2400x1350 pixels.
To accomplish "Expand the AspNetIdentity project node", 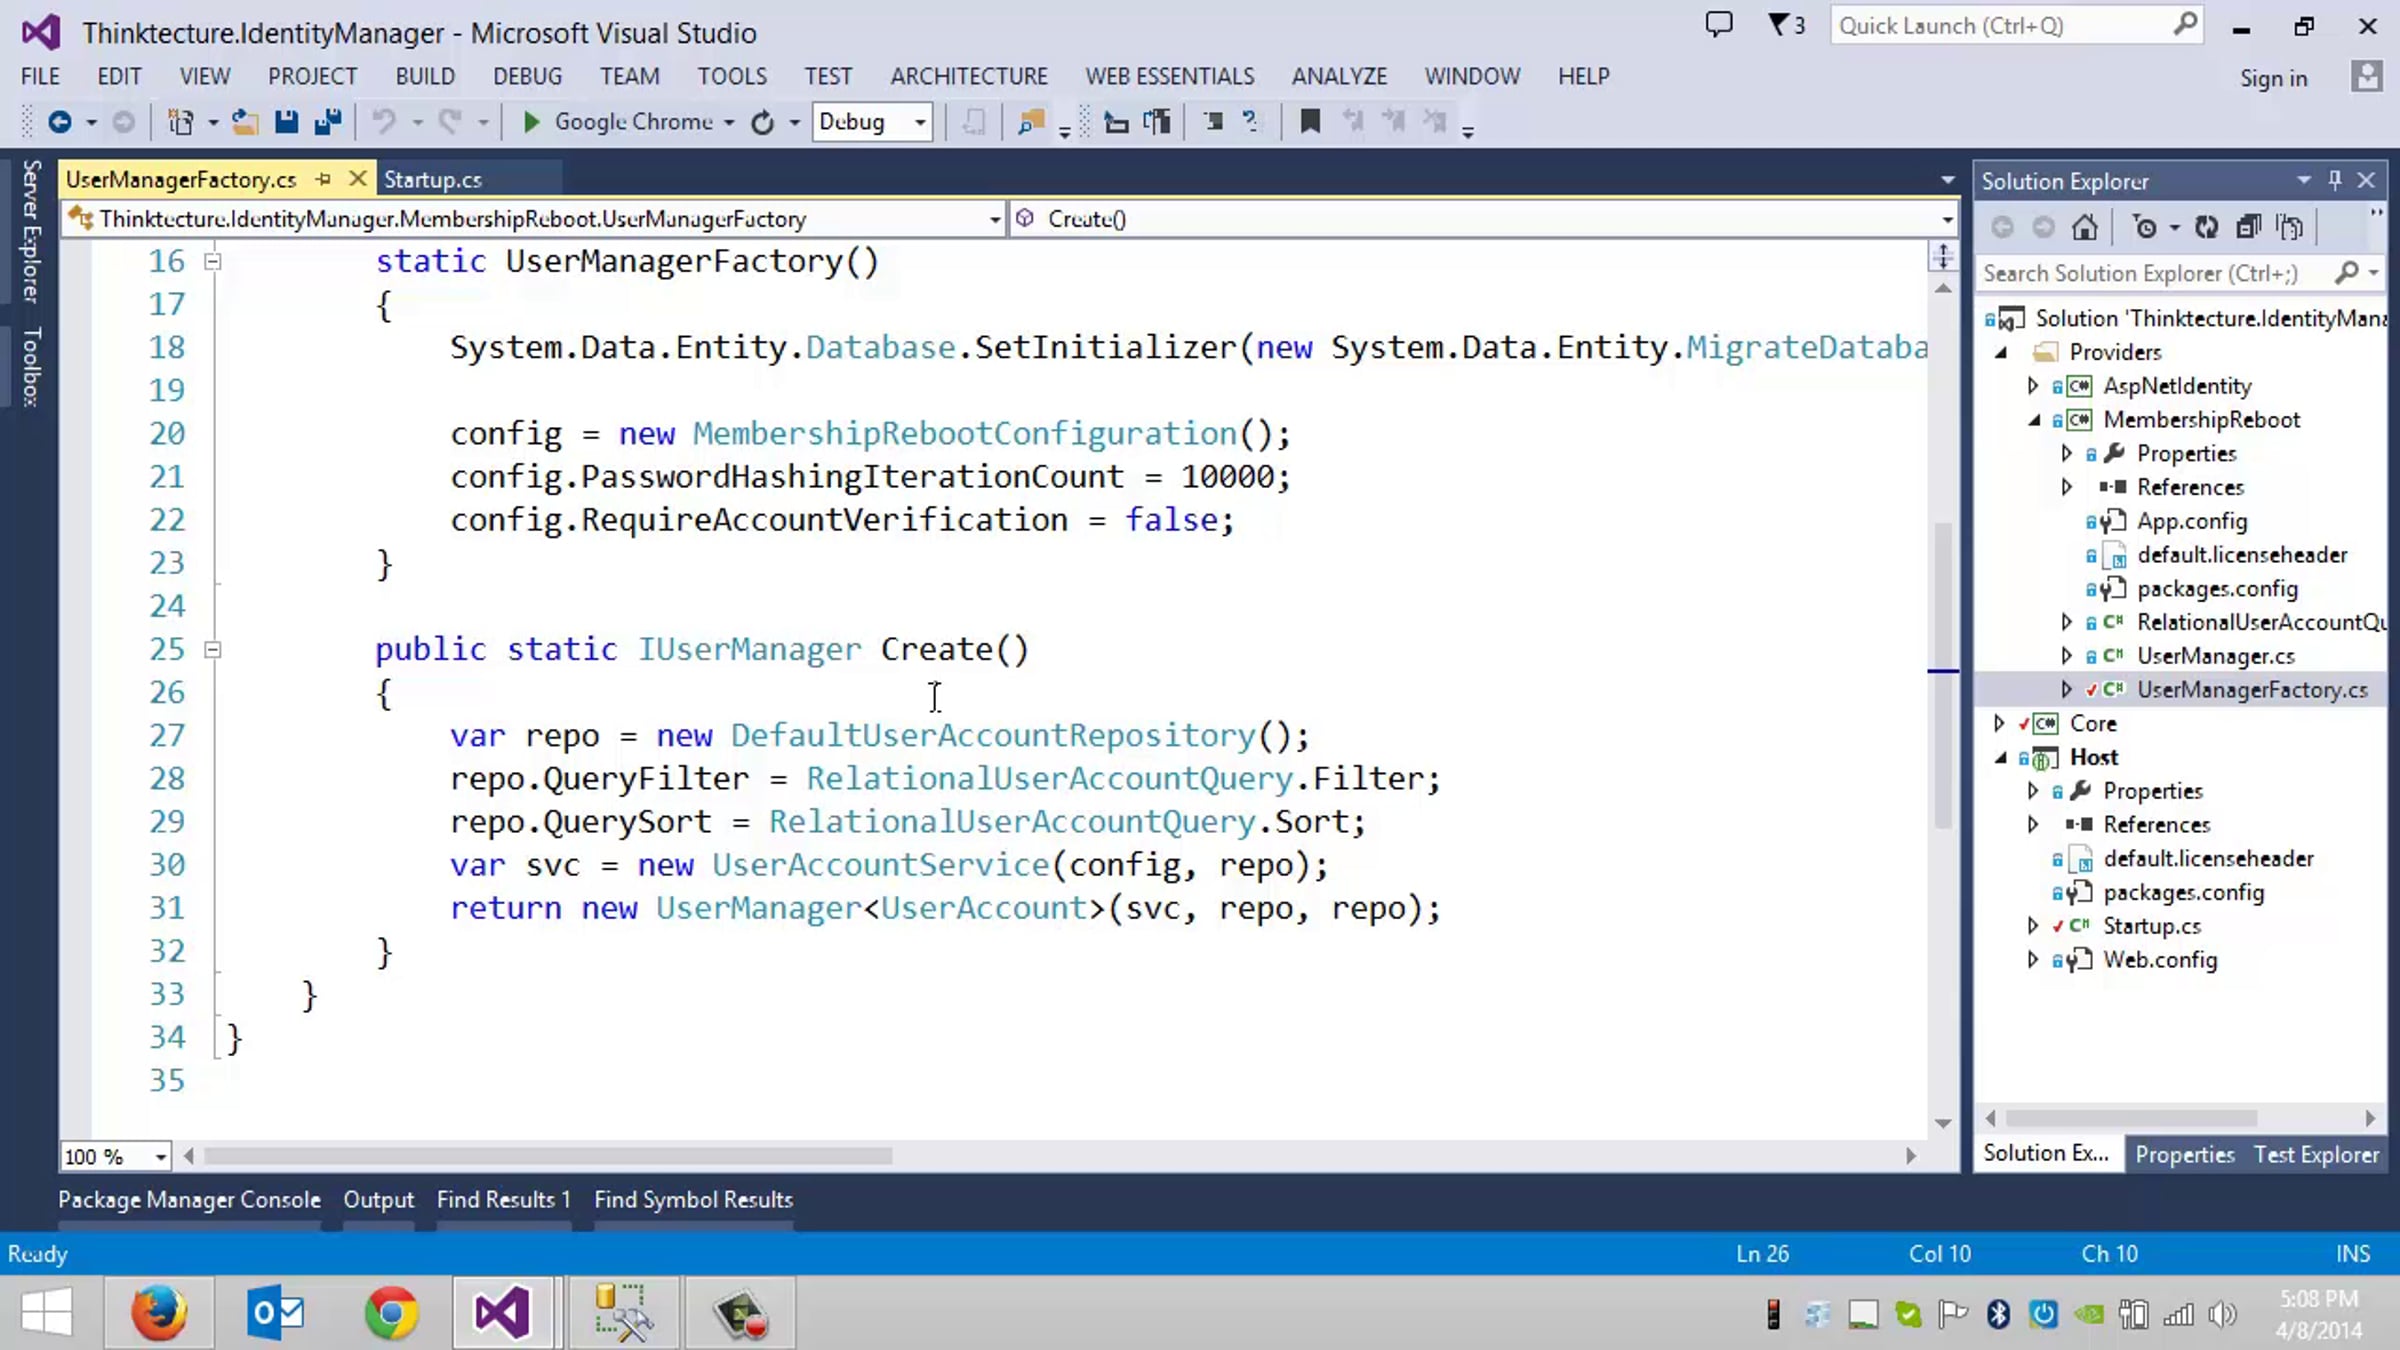I will tap(2032, 386).
